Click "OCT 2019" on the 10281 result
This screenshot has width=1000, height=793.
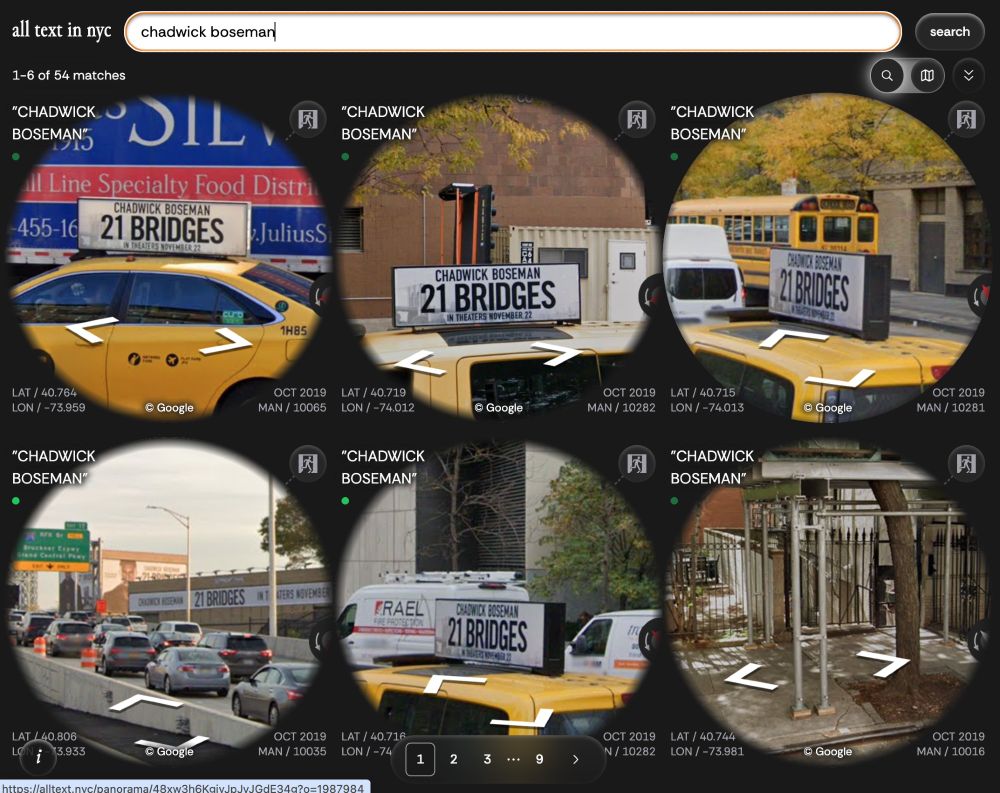click(959, 392)
